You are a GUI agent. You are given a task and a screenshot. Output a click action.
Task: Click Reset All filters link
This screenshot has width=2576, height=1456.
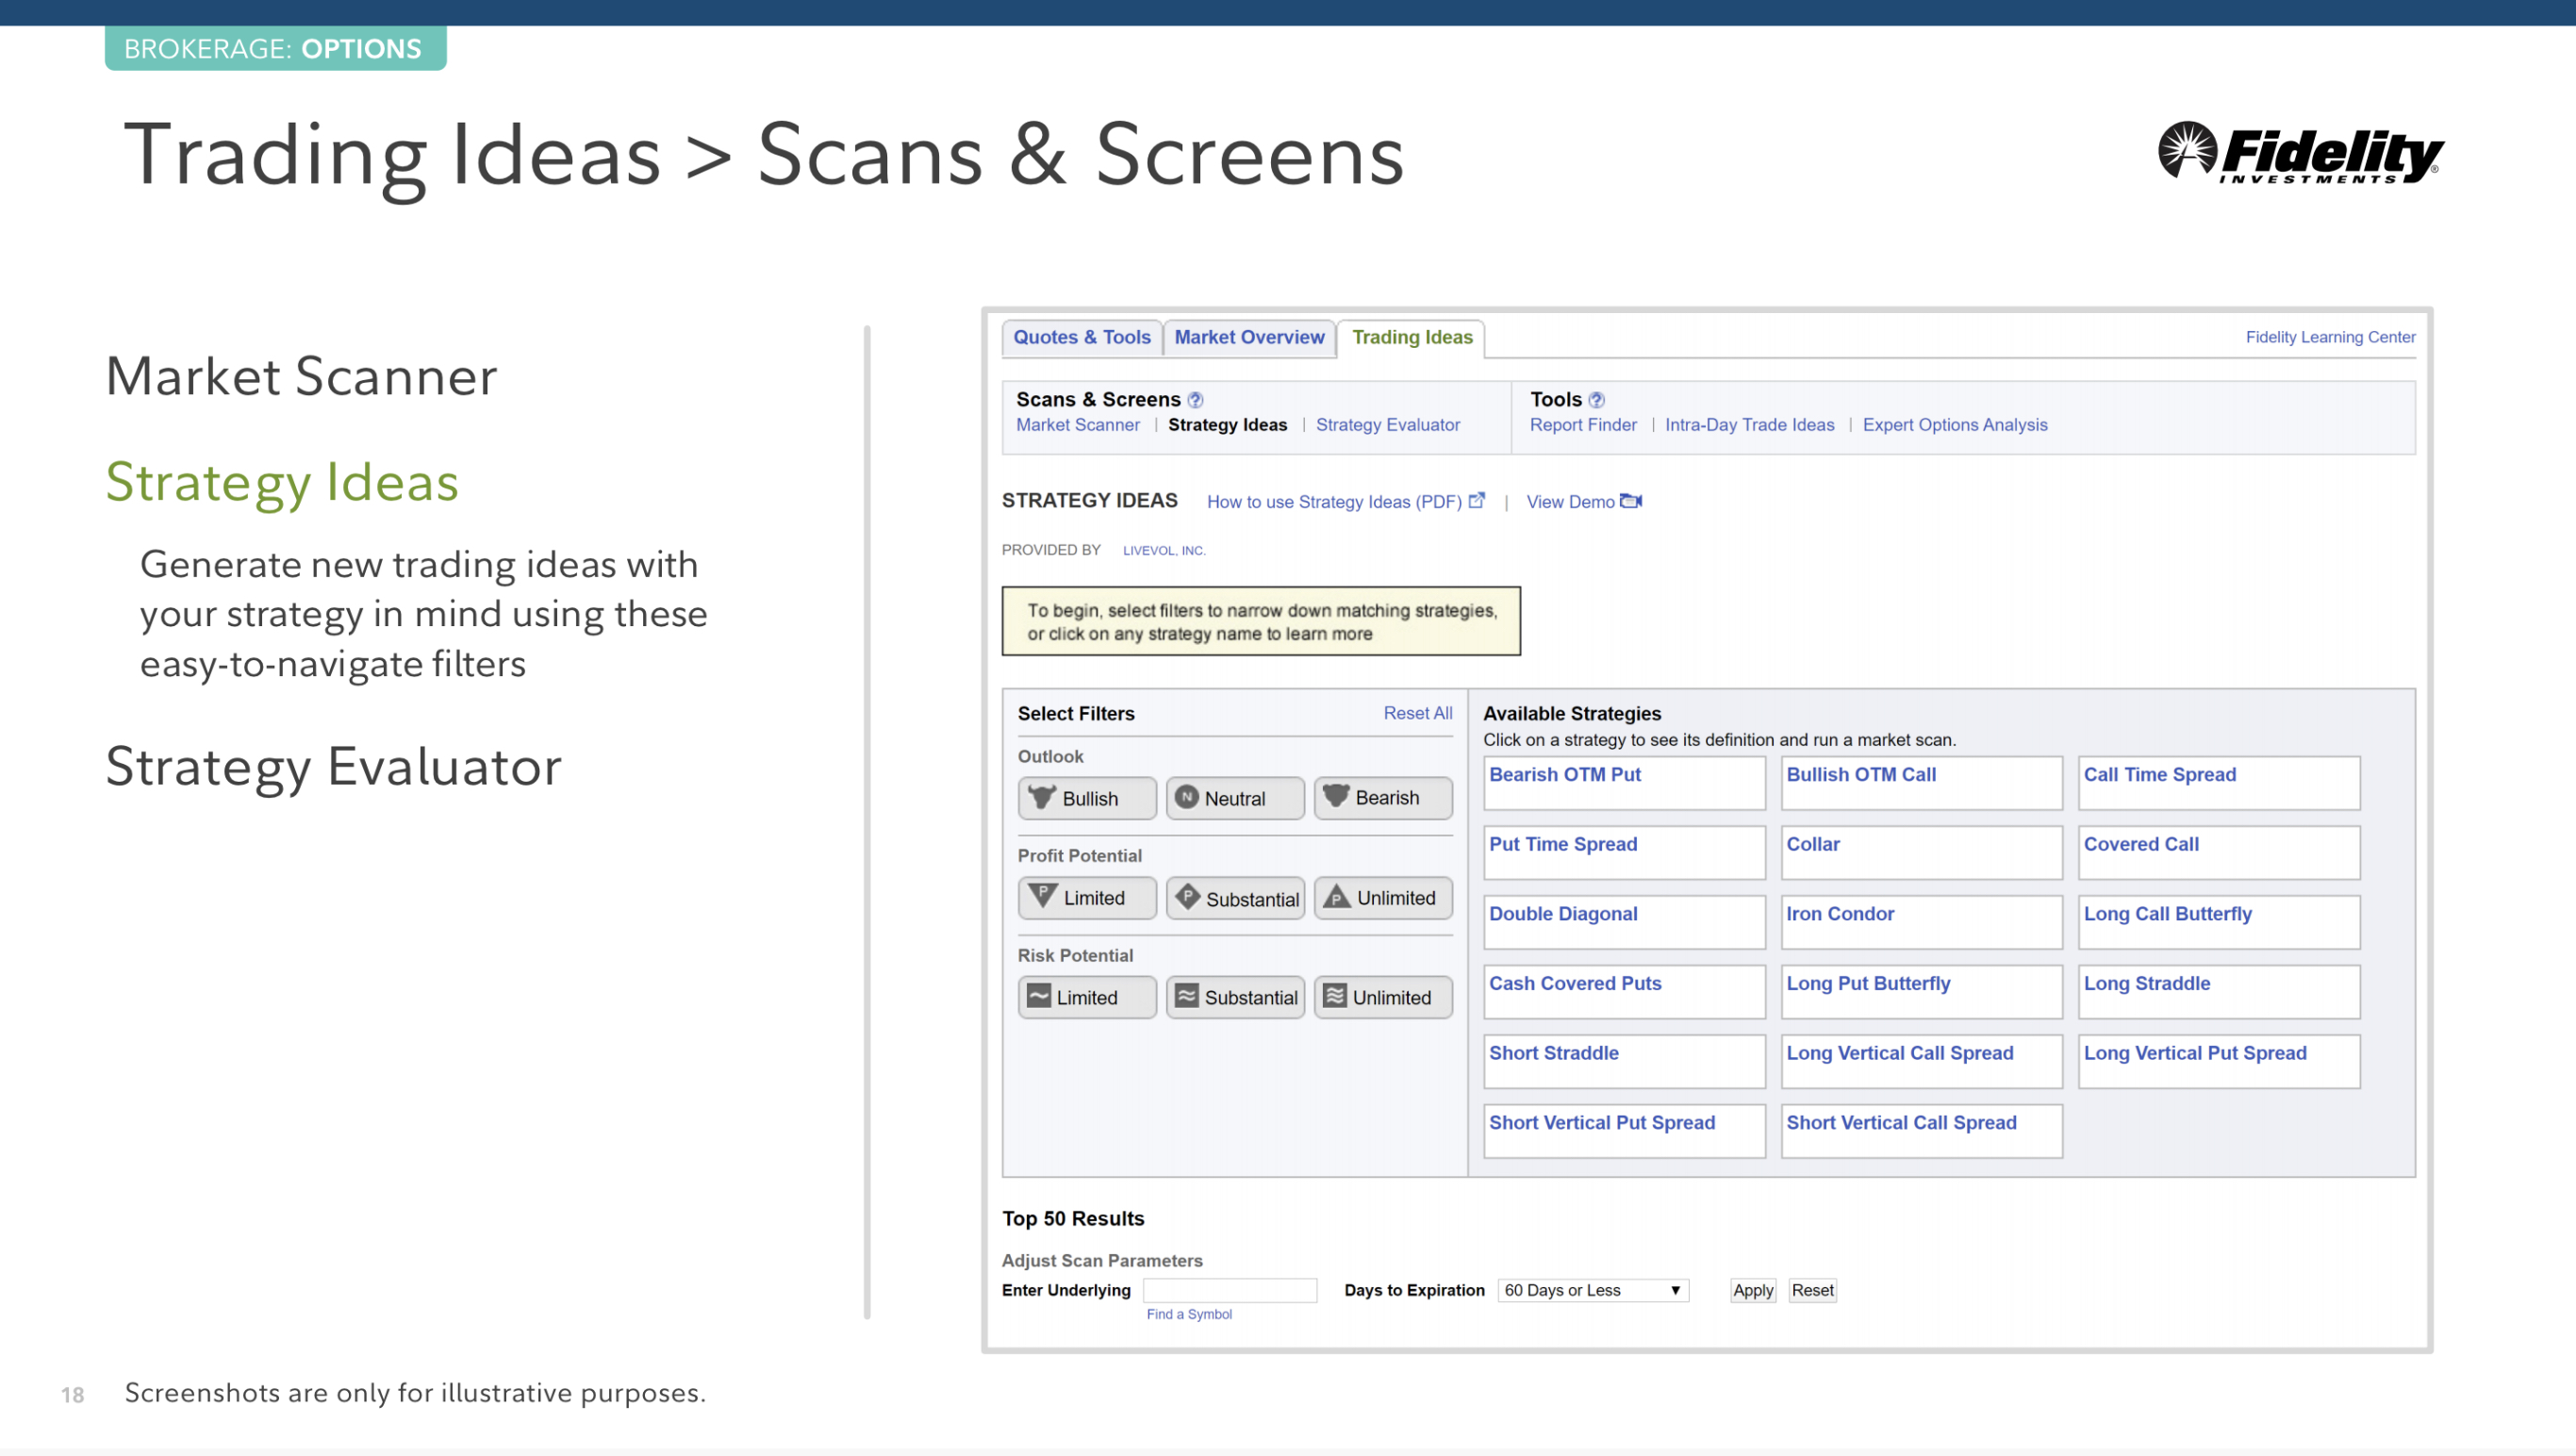[x=1417, y=713]
